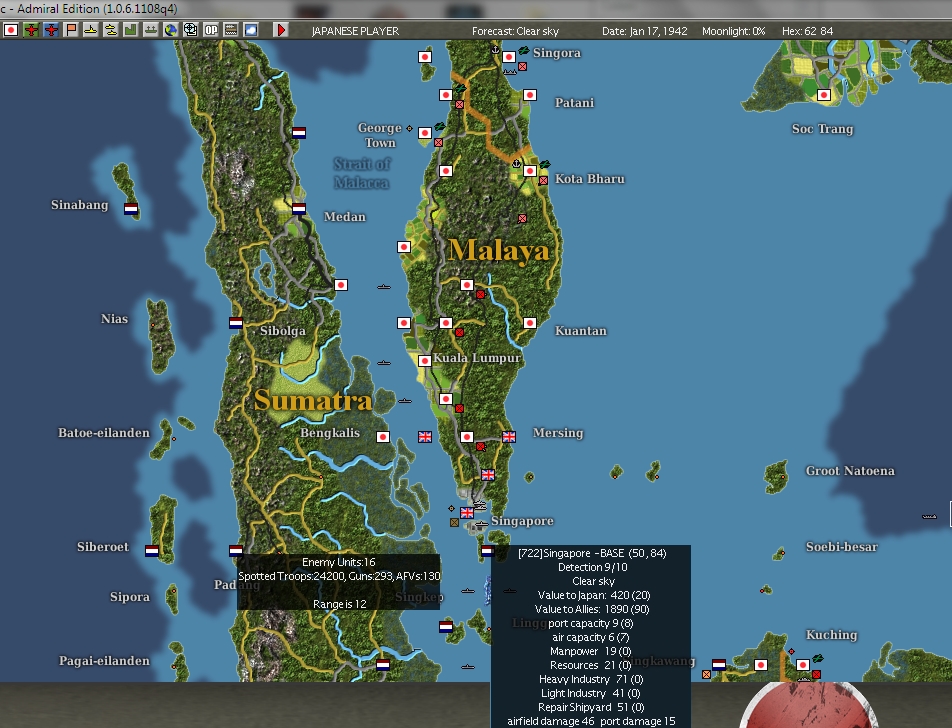952x728 pixels.
Task: Select the Japanese flag at Patani
Action: 529,95
